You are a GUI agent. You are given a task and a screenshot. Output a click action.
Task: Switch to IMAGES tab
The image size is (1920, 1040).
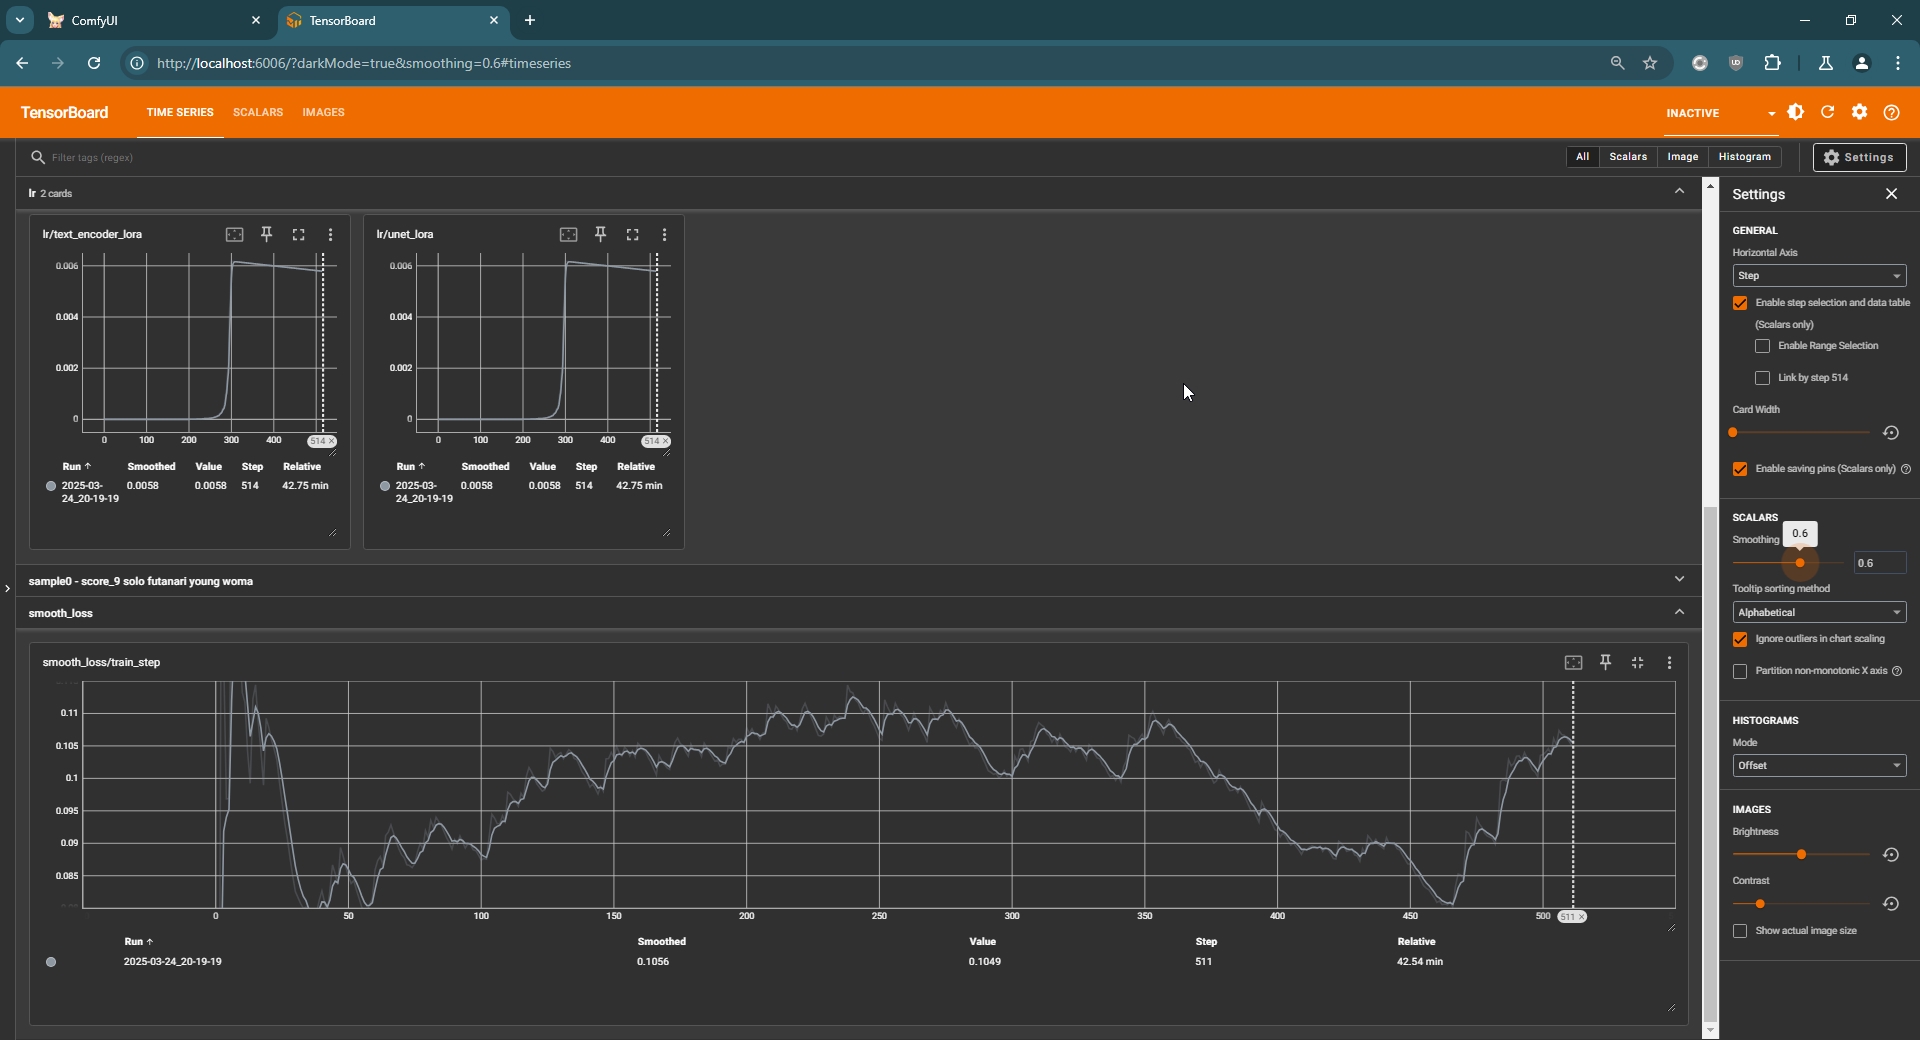[323, 112]
